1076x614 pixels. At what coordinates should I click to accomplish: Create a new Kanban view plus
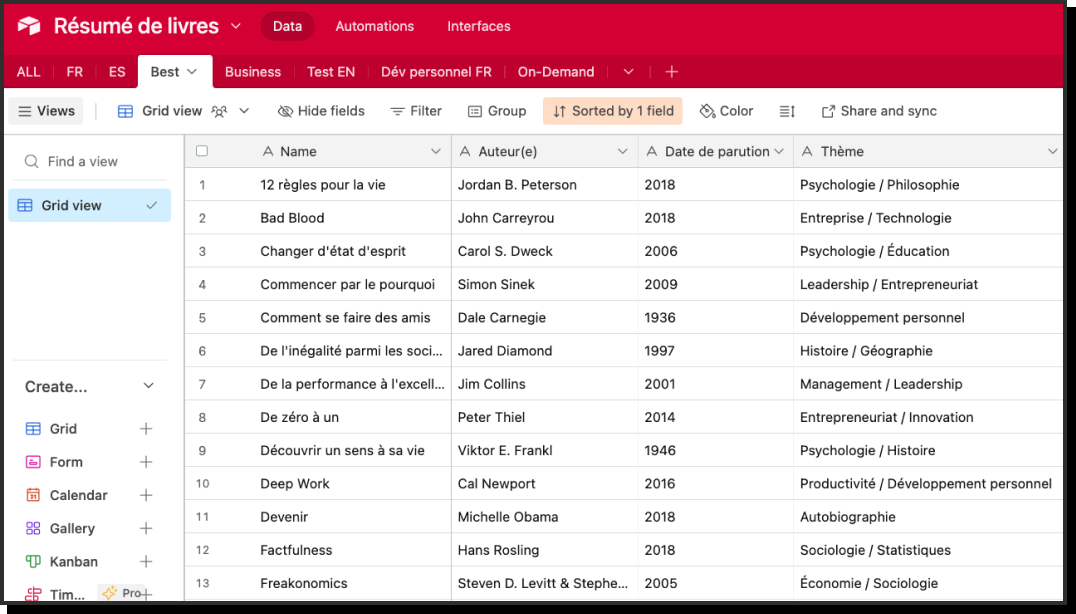tap(146, 562)
